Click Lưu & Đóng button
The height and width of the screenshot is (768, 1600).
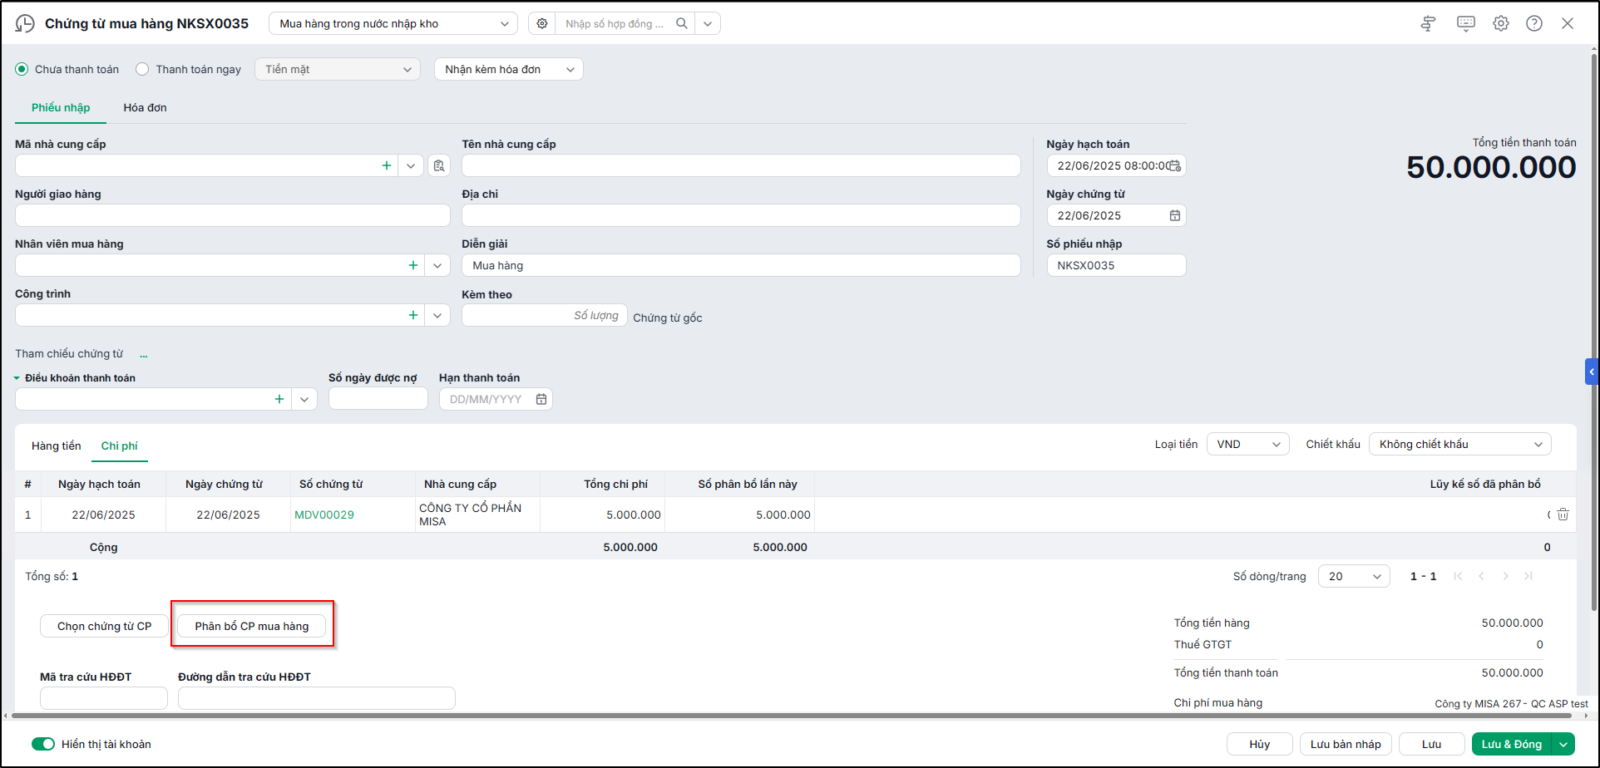click(x=1511, y=744)
